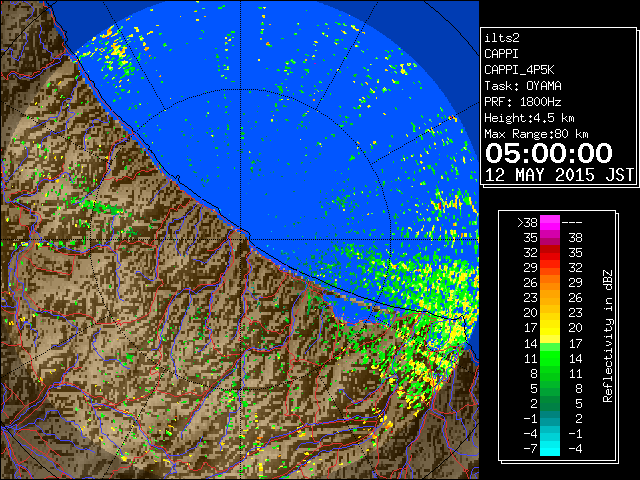Click the '>38' legend value
The width and height of the screenshot is (640, 480).
527,222
